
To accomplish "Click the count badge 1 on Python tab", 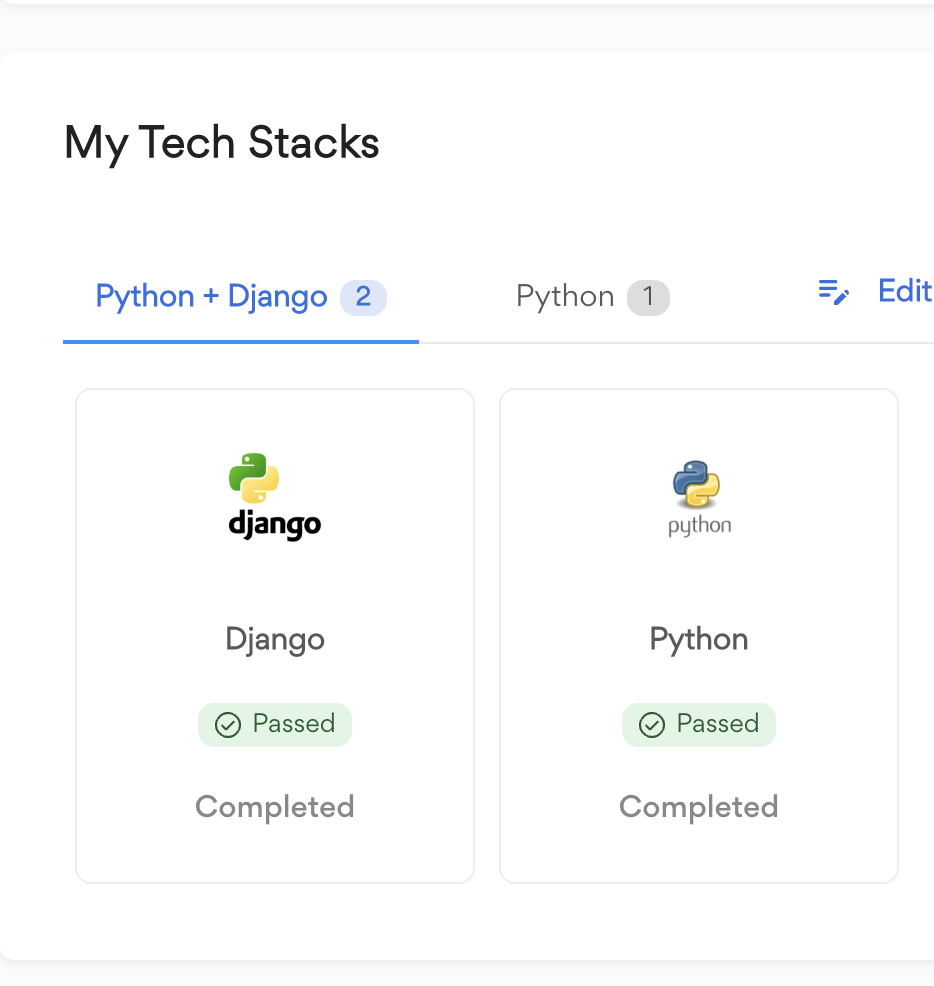I will tap(648, 297).
